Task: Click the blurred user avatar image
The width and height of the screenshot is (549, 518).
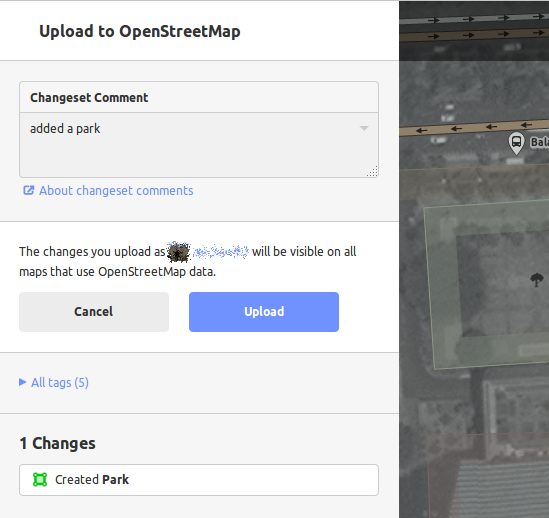Action: (179, 252)
